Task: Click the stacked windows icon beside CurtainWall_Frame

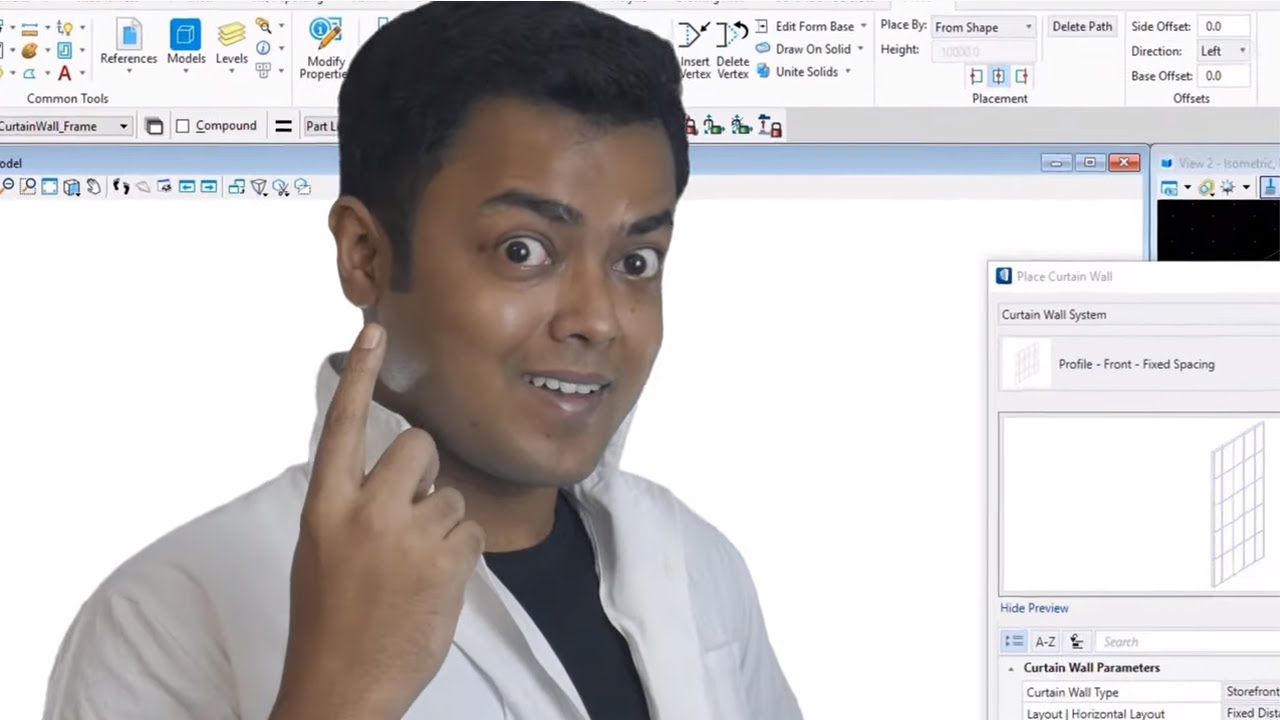Action: point(154,127)
